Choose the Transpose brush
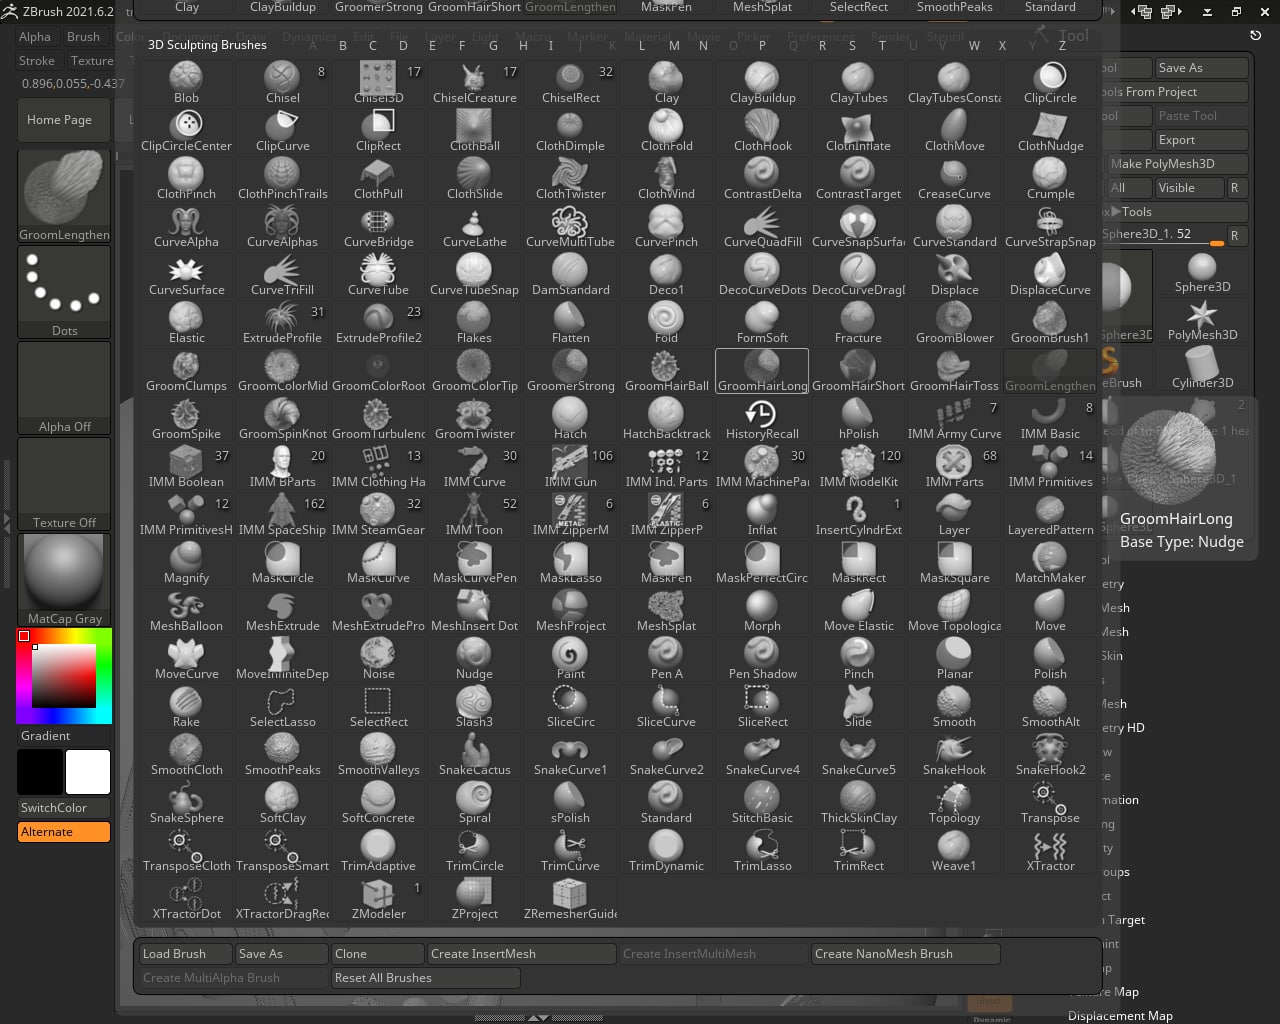This screenshot has height=1024, width=1280. [1050, 803]
